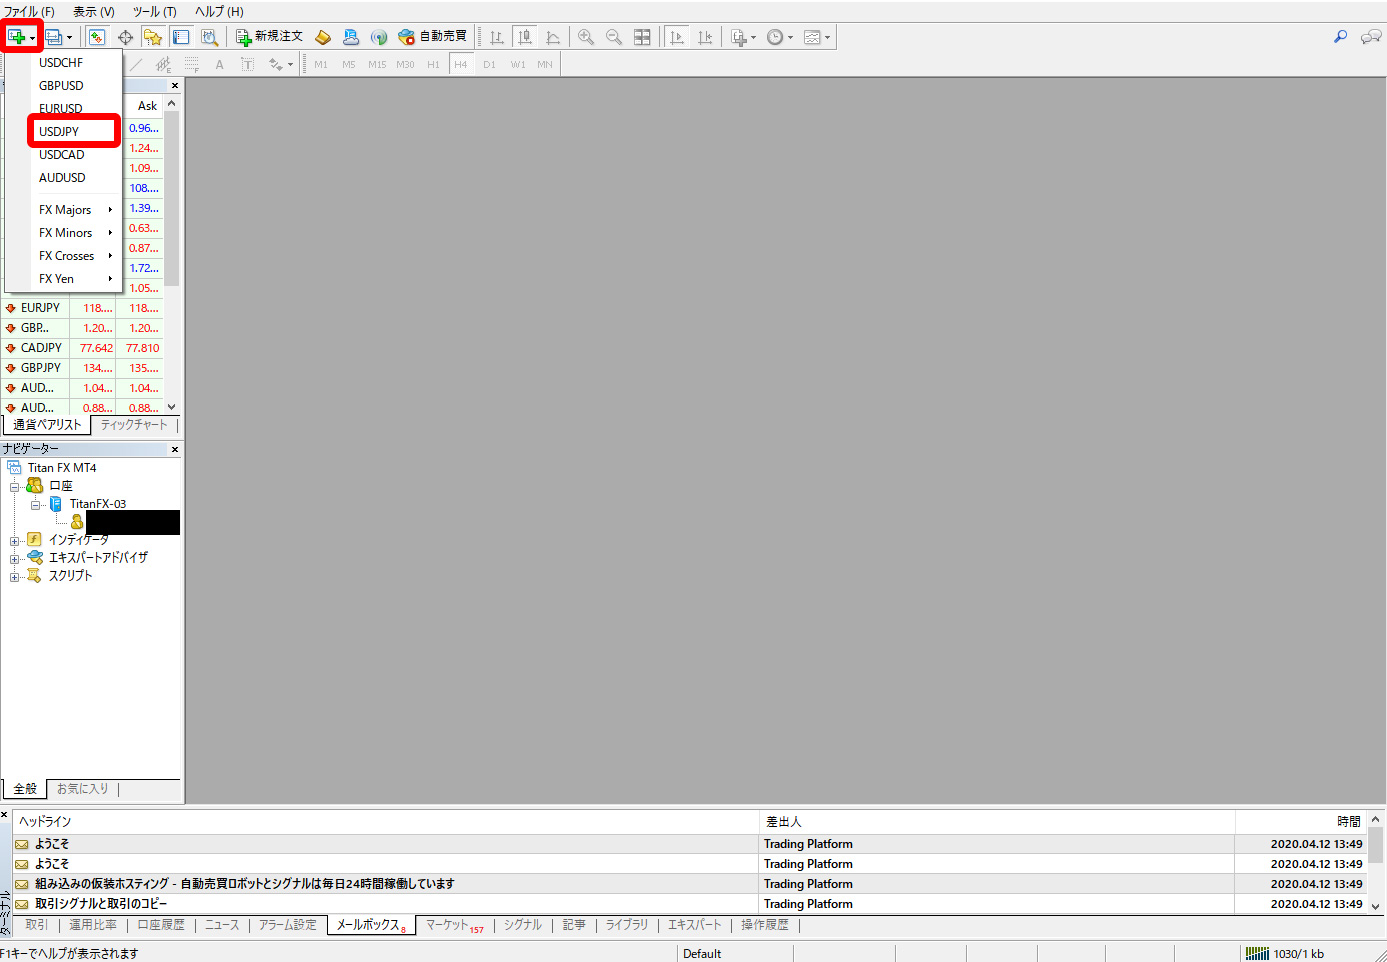Screen dimensions: 1387x962
Task: Switch to candlestick chart mode
Action: coord(525,37)
